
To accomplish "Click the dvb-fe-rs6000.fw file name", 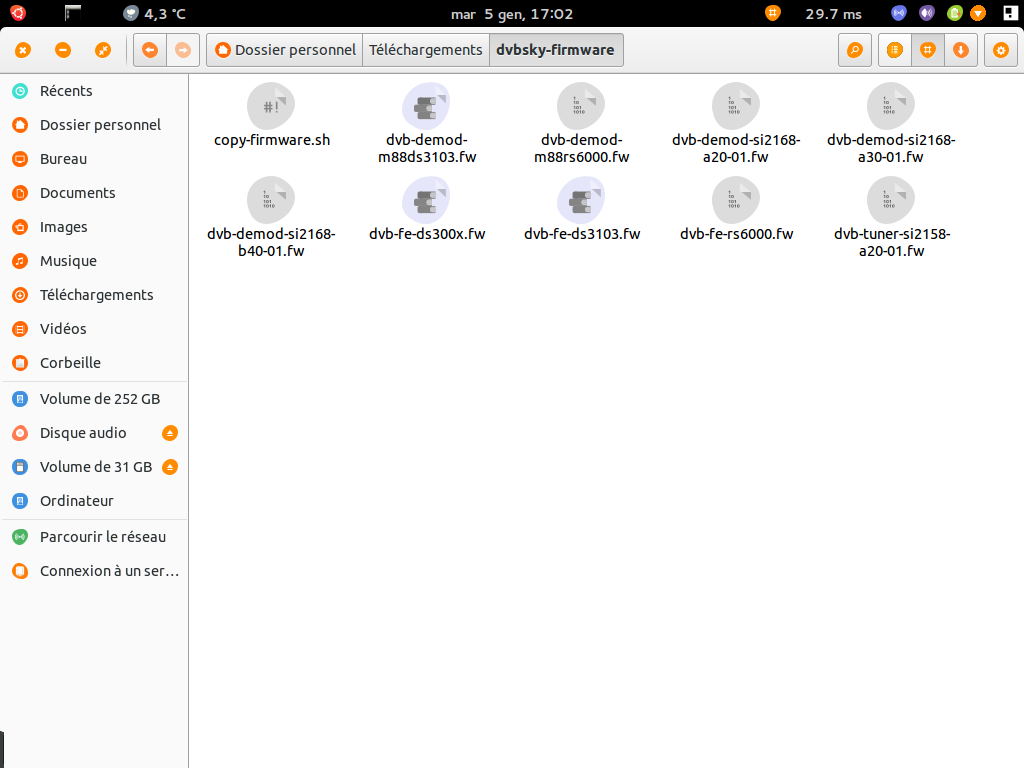I will coord(737,234).
